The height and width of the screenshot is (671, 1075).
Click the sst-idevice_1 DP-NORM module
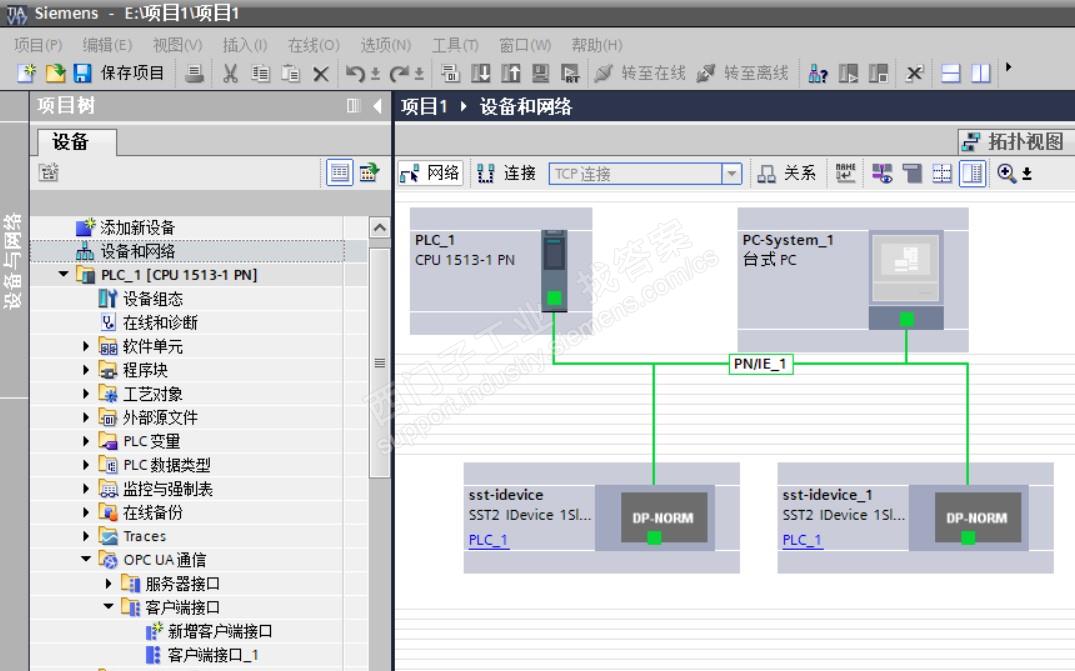tap(977, 517)
